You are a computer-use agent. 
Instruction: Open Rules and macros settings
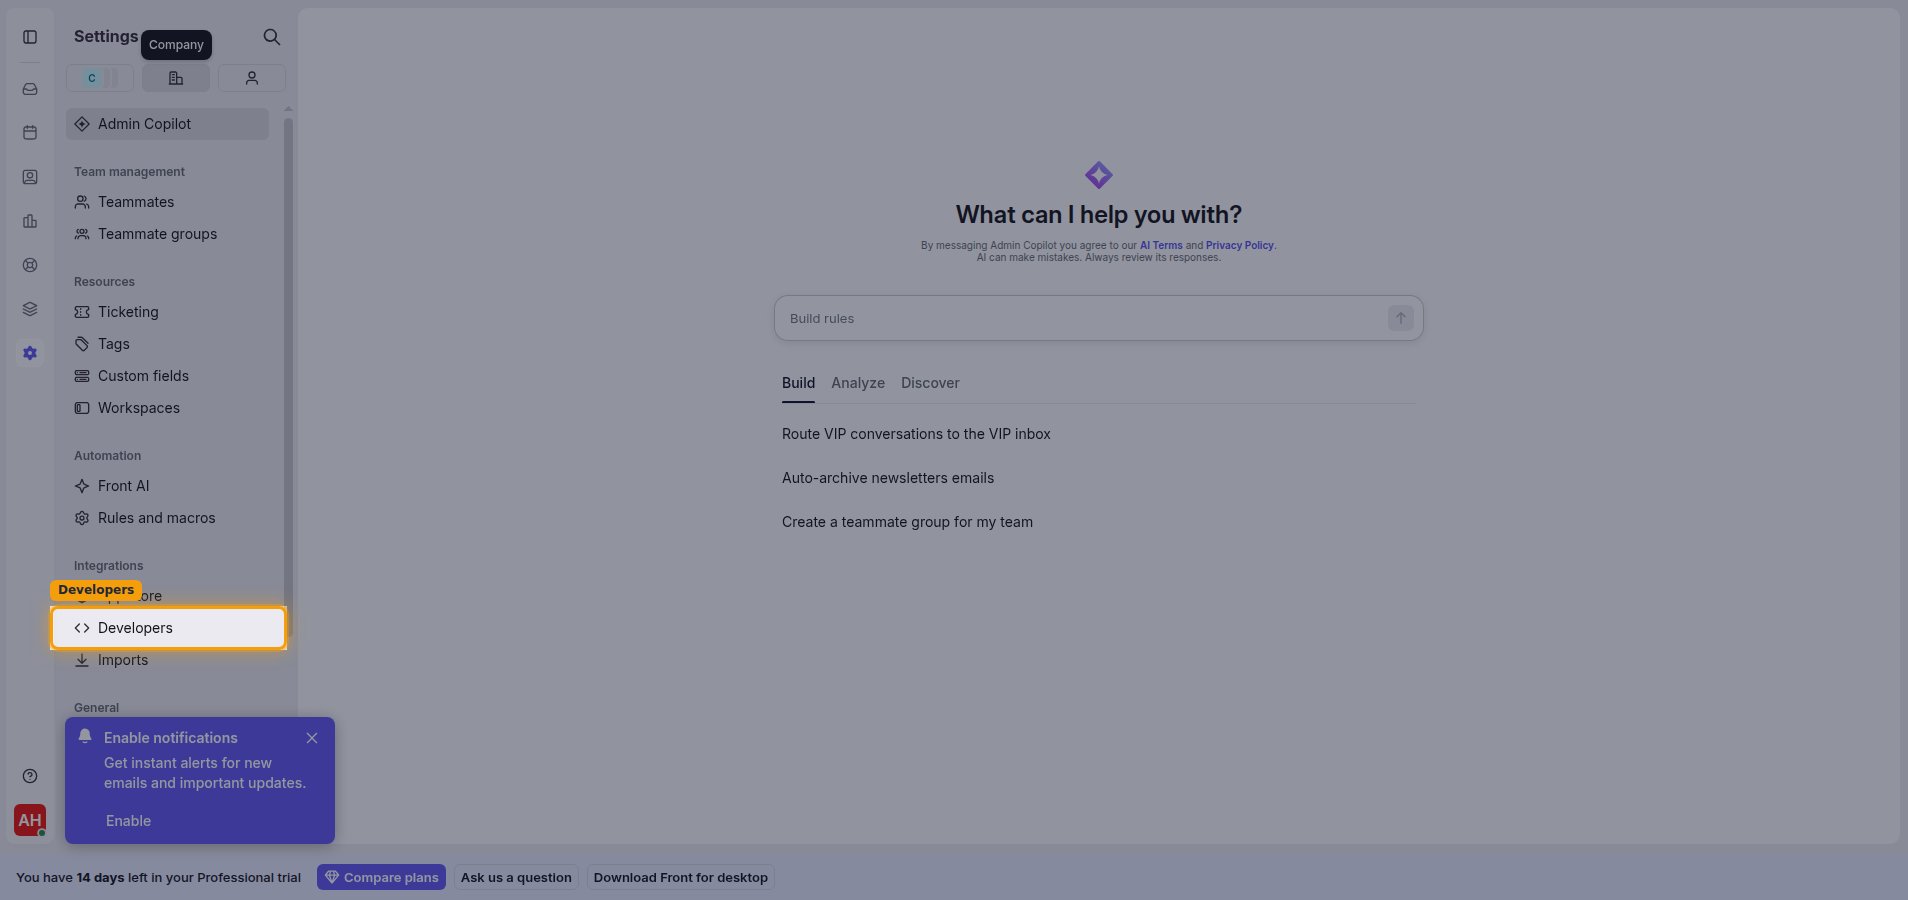(x=167, y=518)
